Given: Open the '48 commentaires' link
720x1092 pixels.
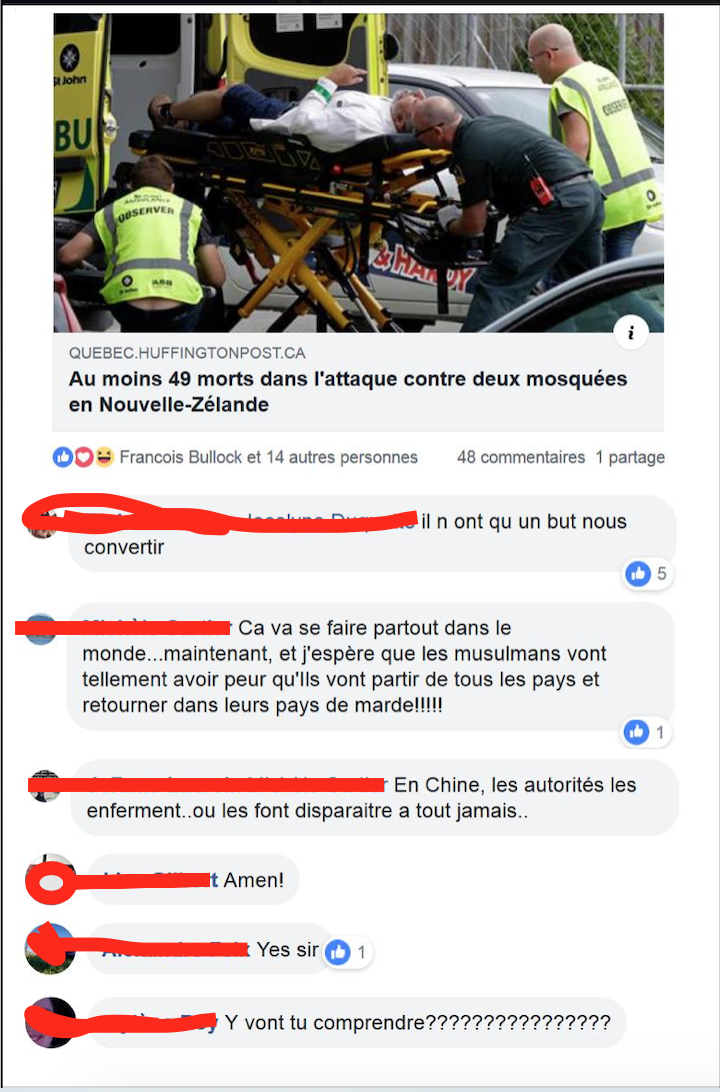Looking at the screenshot, I should tap(521, 458).
